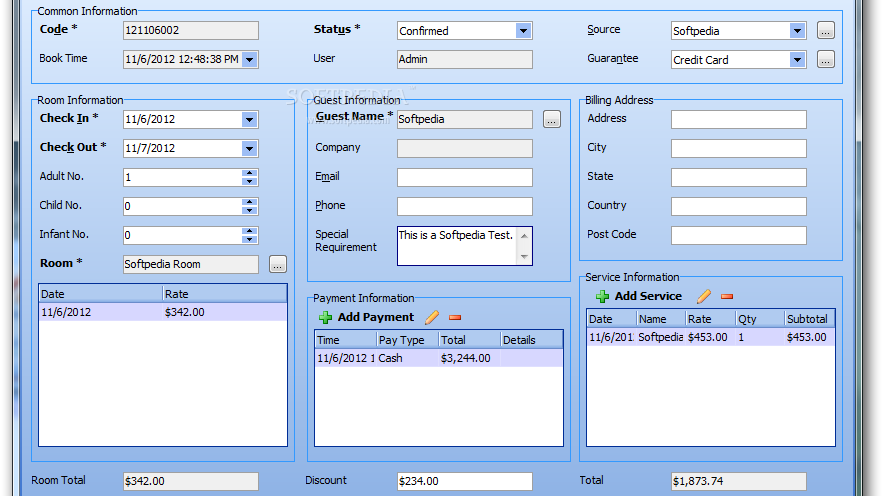Select the Softpedia service name cell
This screenshot has height=496, width=883.
(x=661, y=337)
